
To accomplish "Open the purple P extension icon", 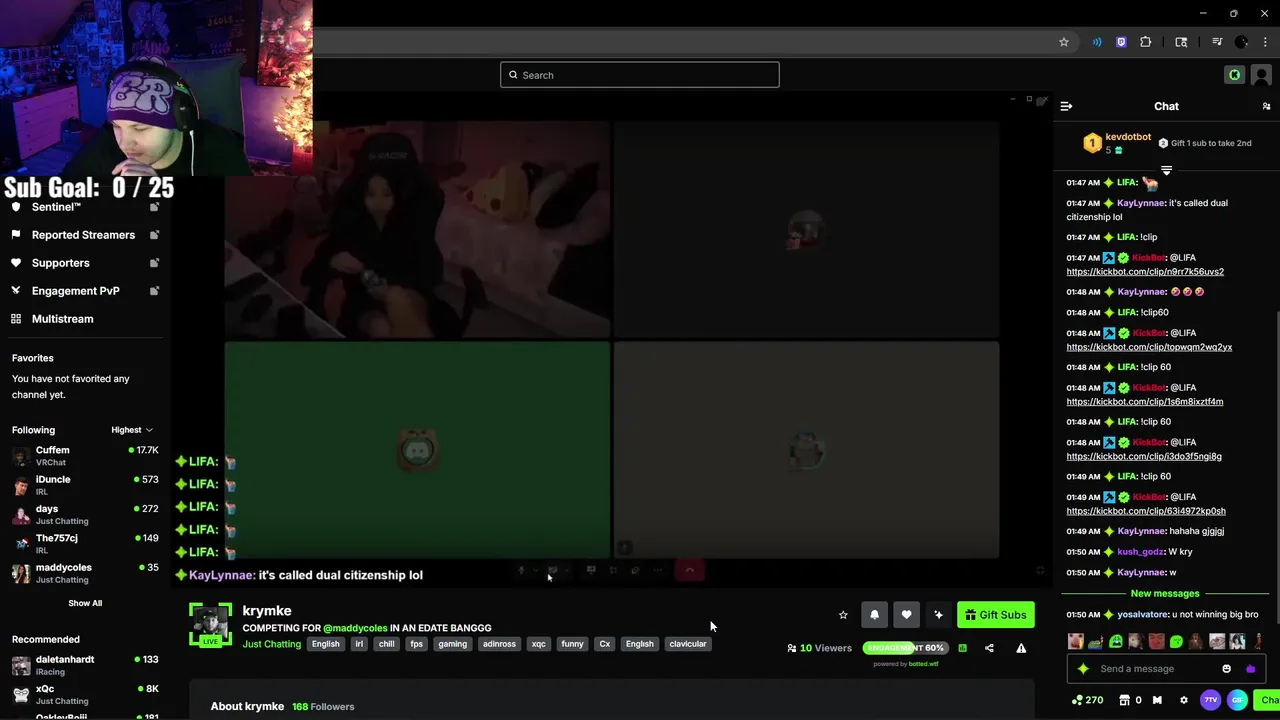I will click(1121, 42).
